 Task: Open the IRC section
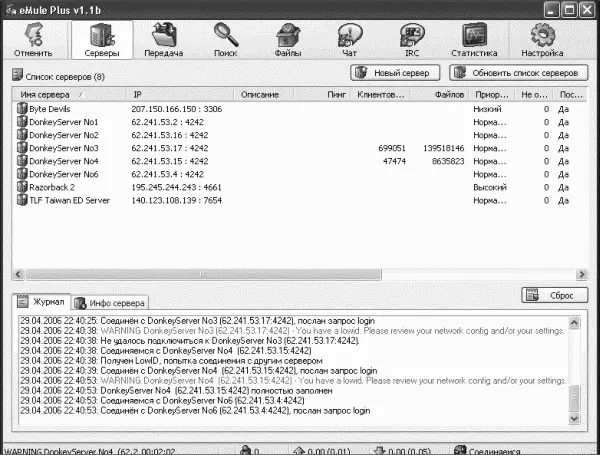pos(412,40)
